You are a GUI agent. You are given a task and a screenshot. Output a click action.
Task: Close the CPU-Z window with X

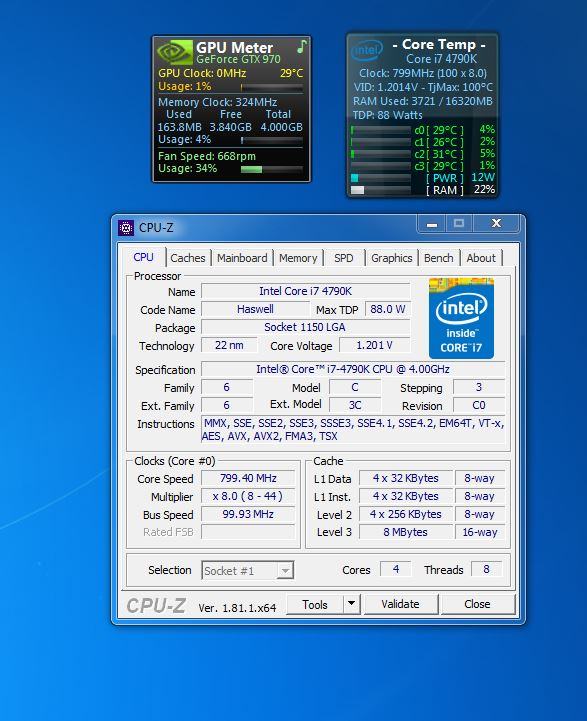pyautogui.click(x=496, y=223)
